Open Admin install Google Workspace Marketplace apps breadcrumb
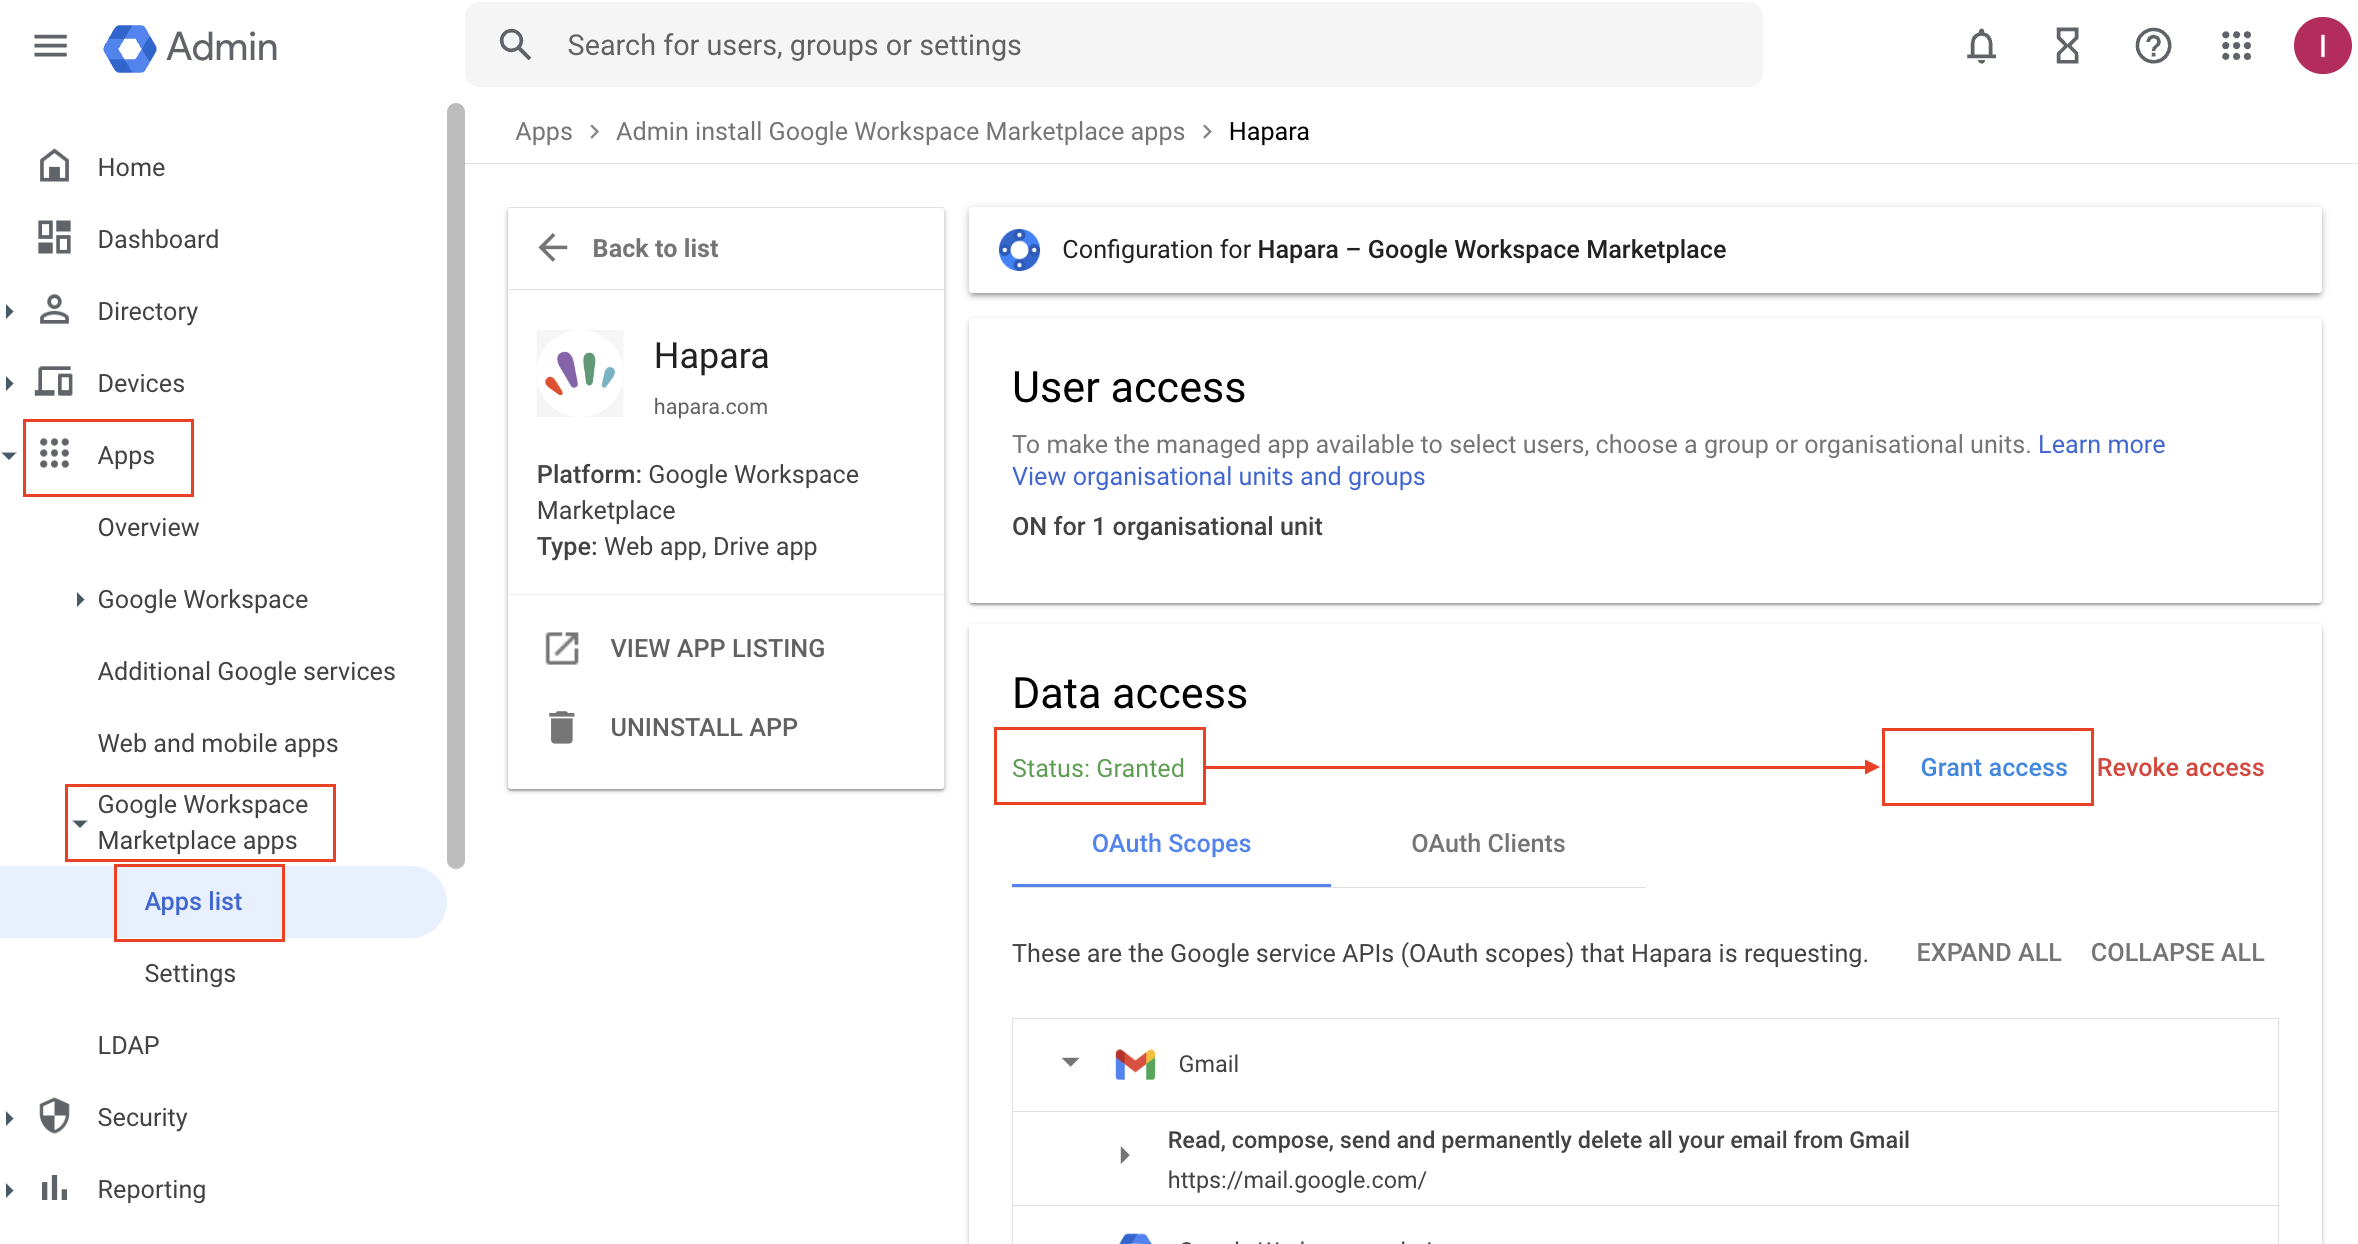This screenshot has width=2358, height=1244. 900,131
